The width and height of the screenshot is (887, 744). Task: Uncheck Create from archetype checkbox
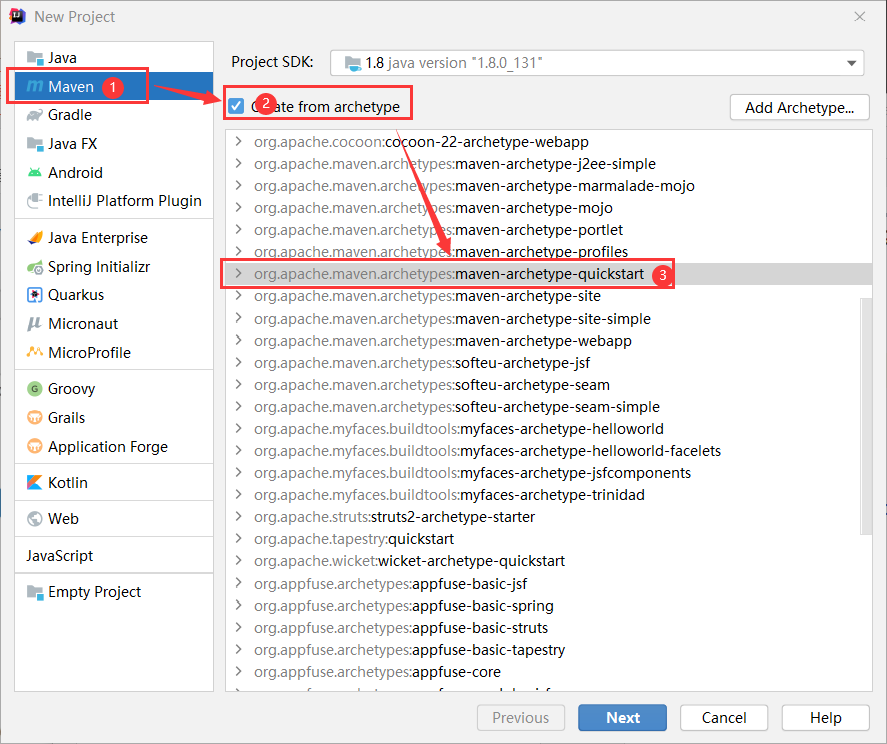point(236,106)
